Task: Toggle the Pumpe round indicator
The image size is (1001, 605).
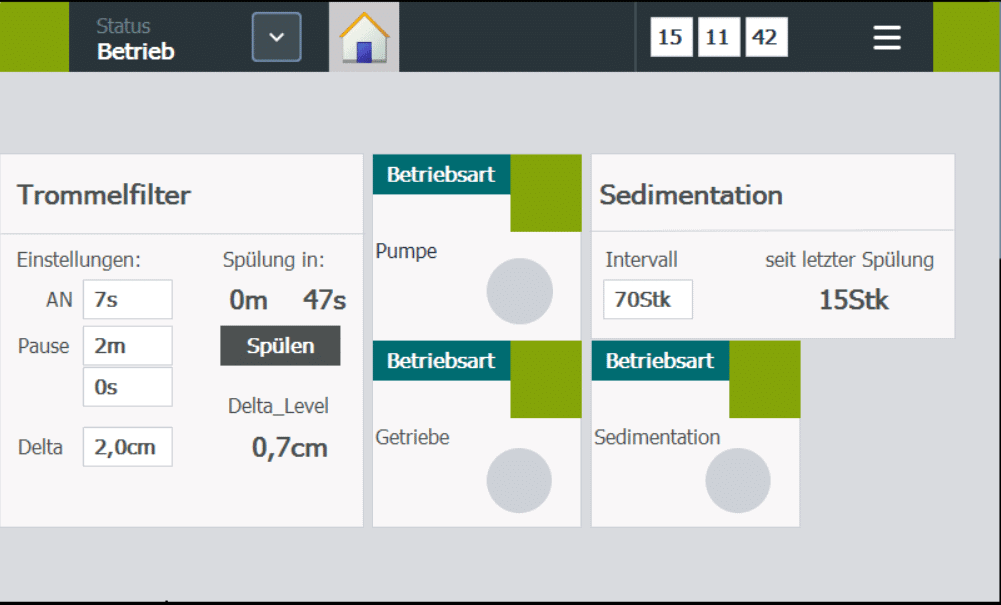Action: click(x=519, y=291)
